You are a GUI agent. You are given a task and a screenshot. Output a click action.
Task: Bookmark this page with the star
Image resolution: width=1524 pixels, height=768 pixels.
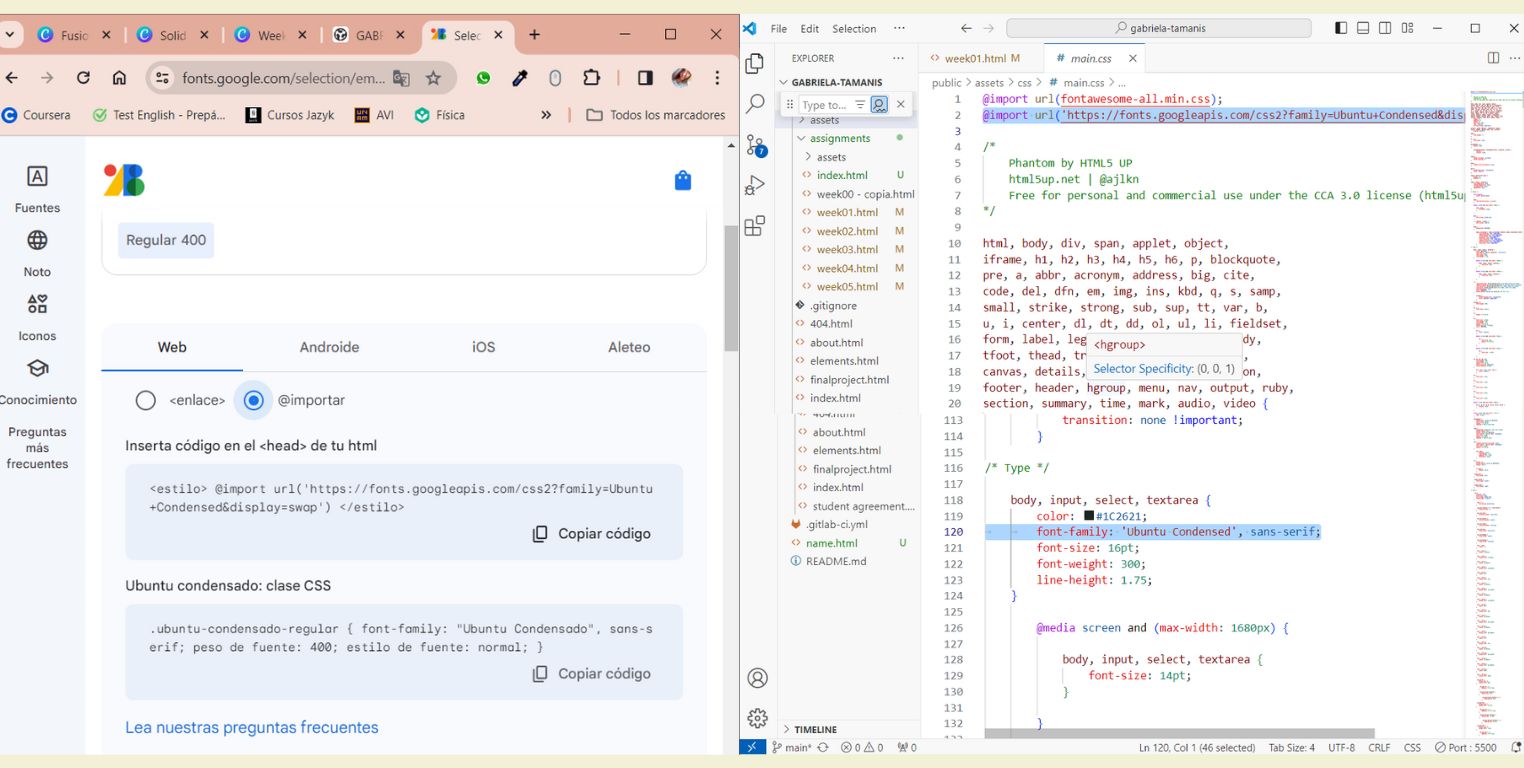pos(433,78)
